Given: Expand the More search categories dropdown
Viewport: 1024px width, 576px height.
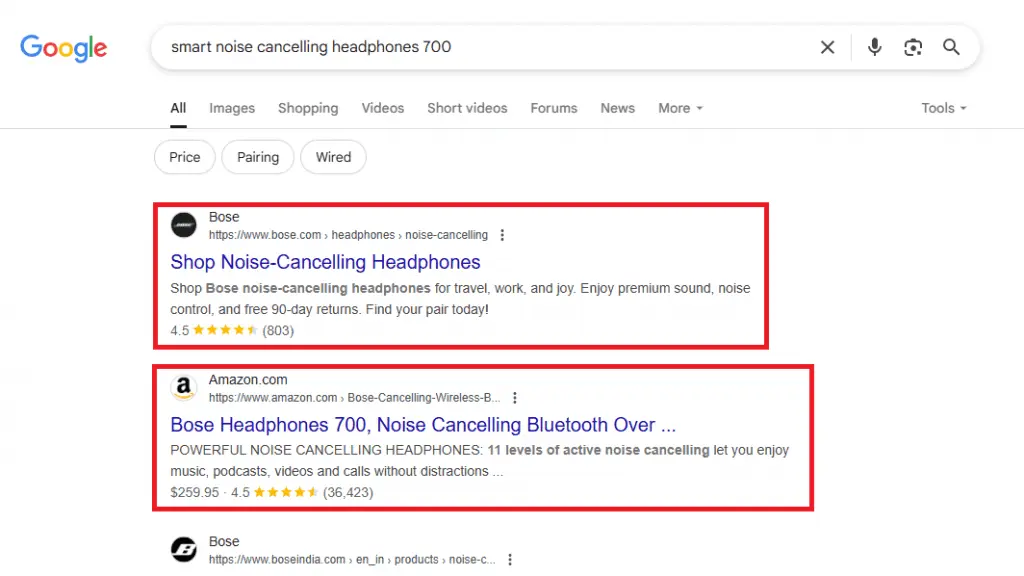Looking at the screenshot, I should pyautogui.click(x=680, y=108).
